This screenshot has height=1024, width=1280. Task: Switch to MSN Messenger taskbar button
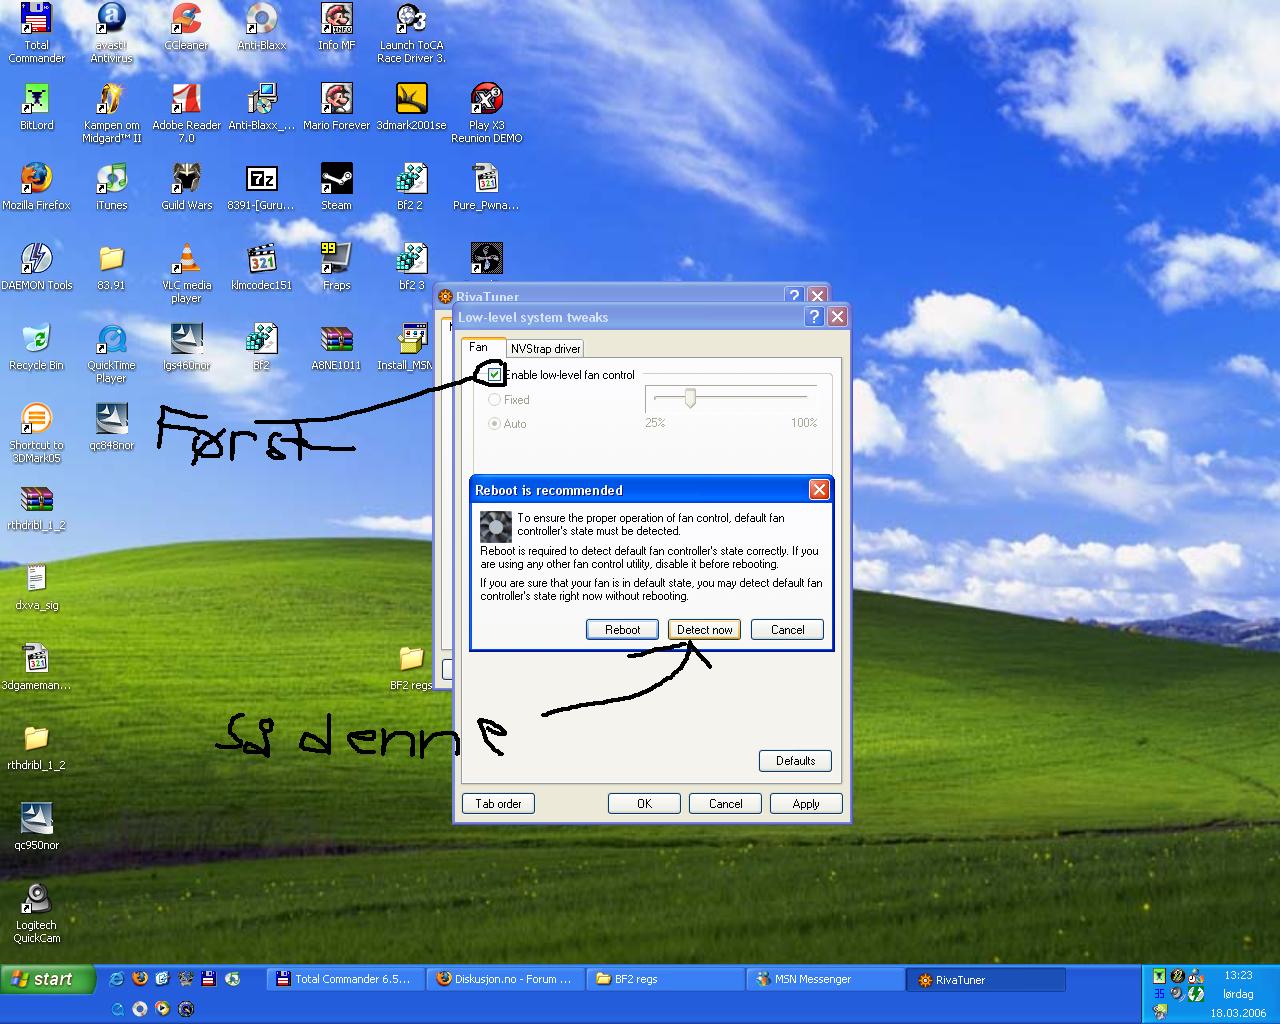pos(826,980)
